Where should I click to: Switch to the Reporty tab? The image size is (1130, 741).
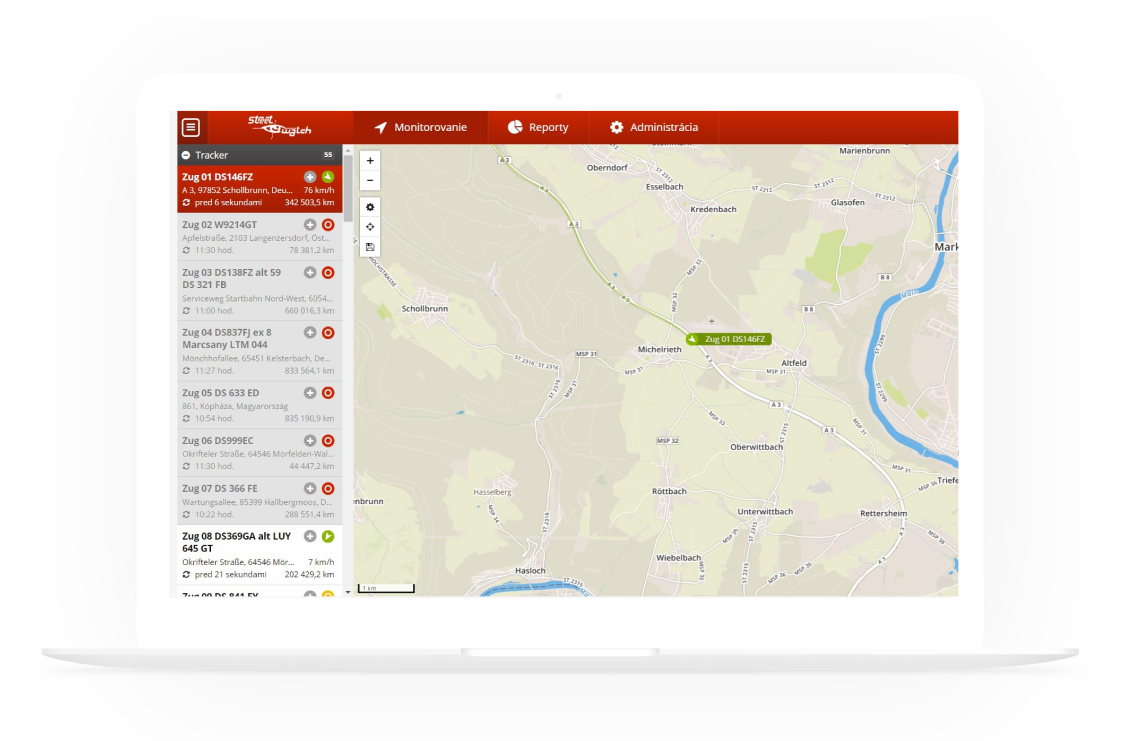click(x=538, y=128)
